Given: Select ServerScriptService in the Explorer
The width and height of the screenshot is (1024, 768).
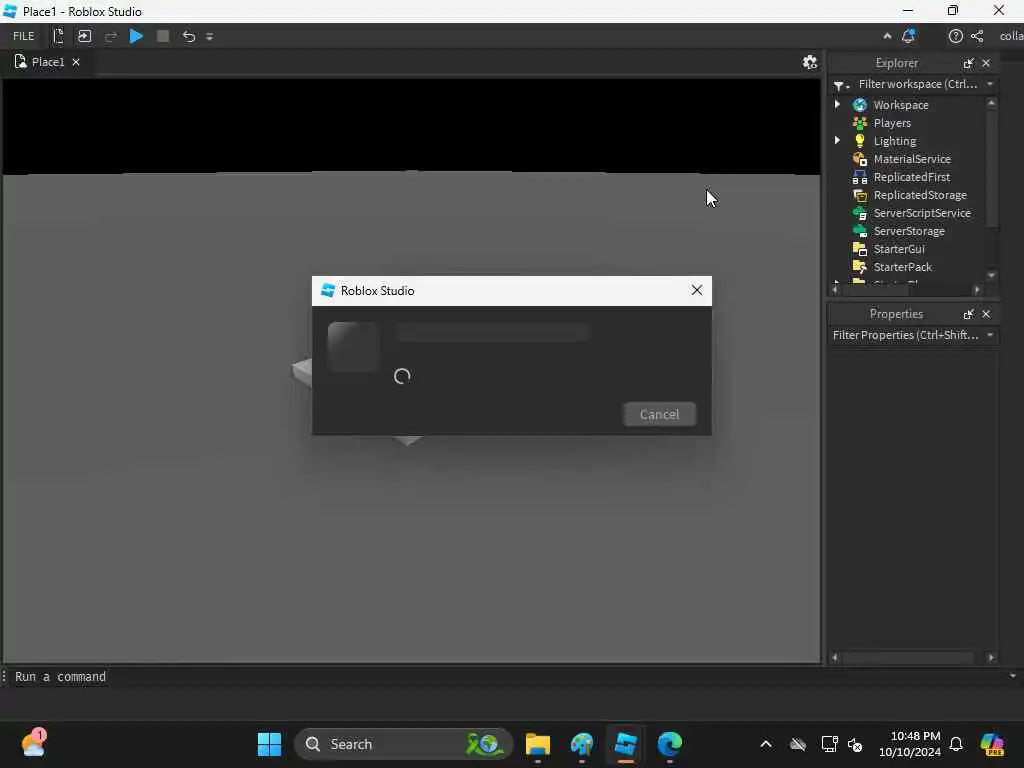Looking at the screenshot, I should coord(921,213).
